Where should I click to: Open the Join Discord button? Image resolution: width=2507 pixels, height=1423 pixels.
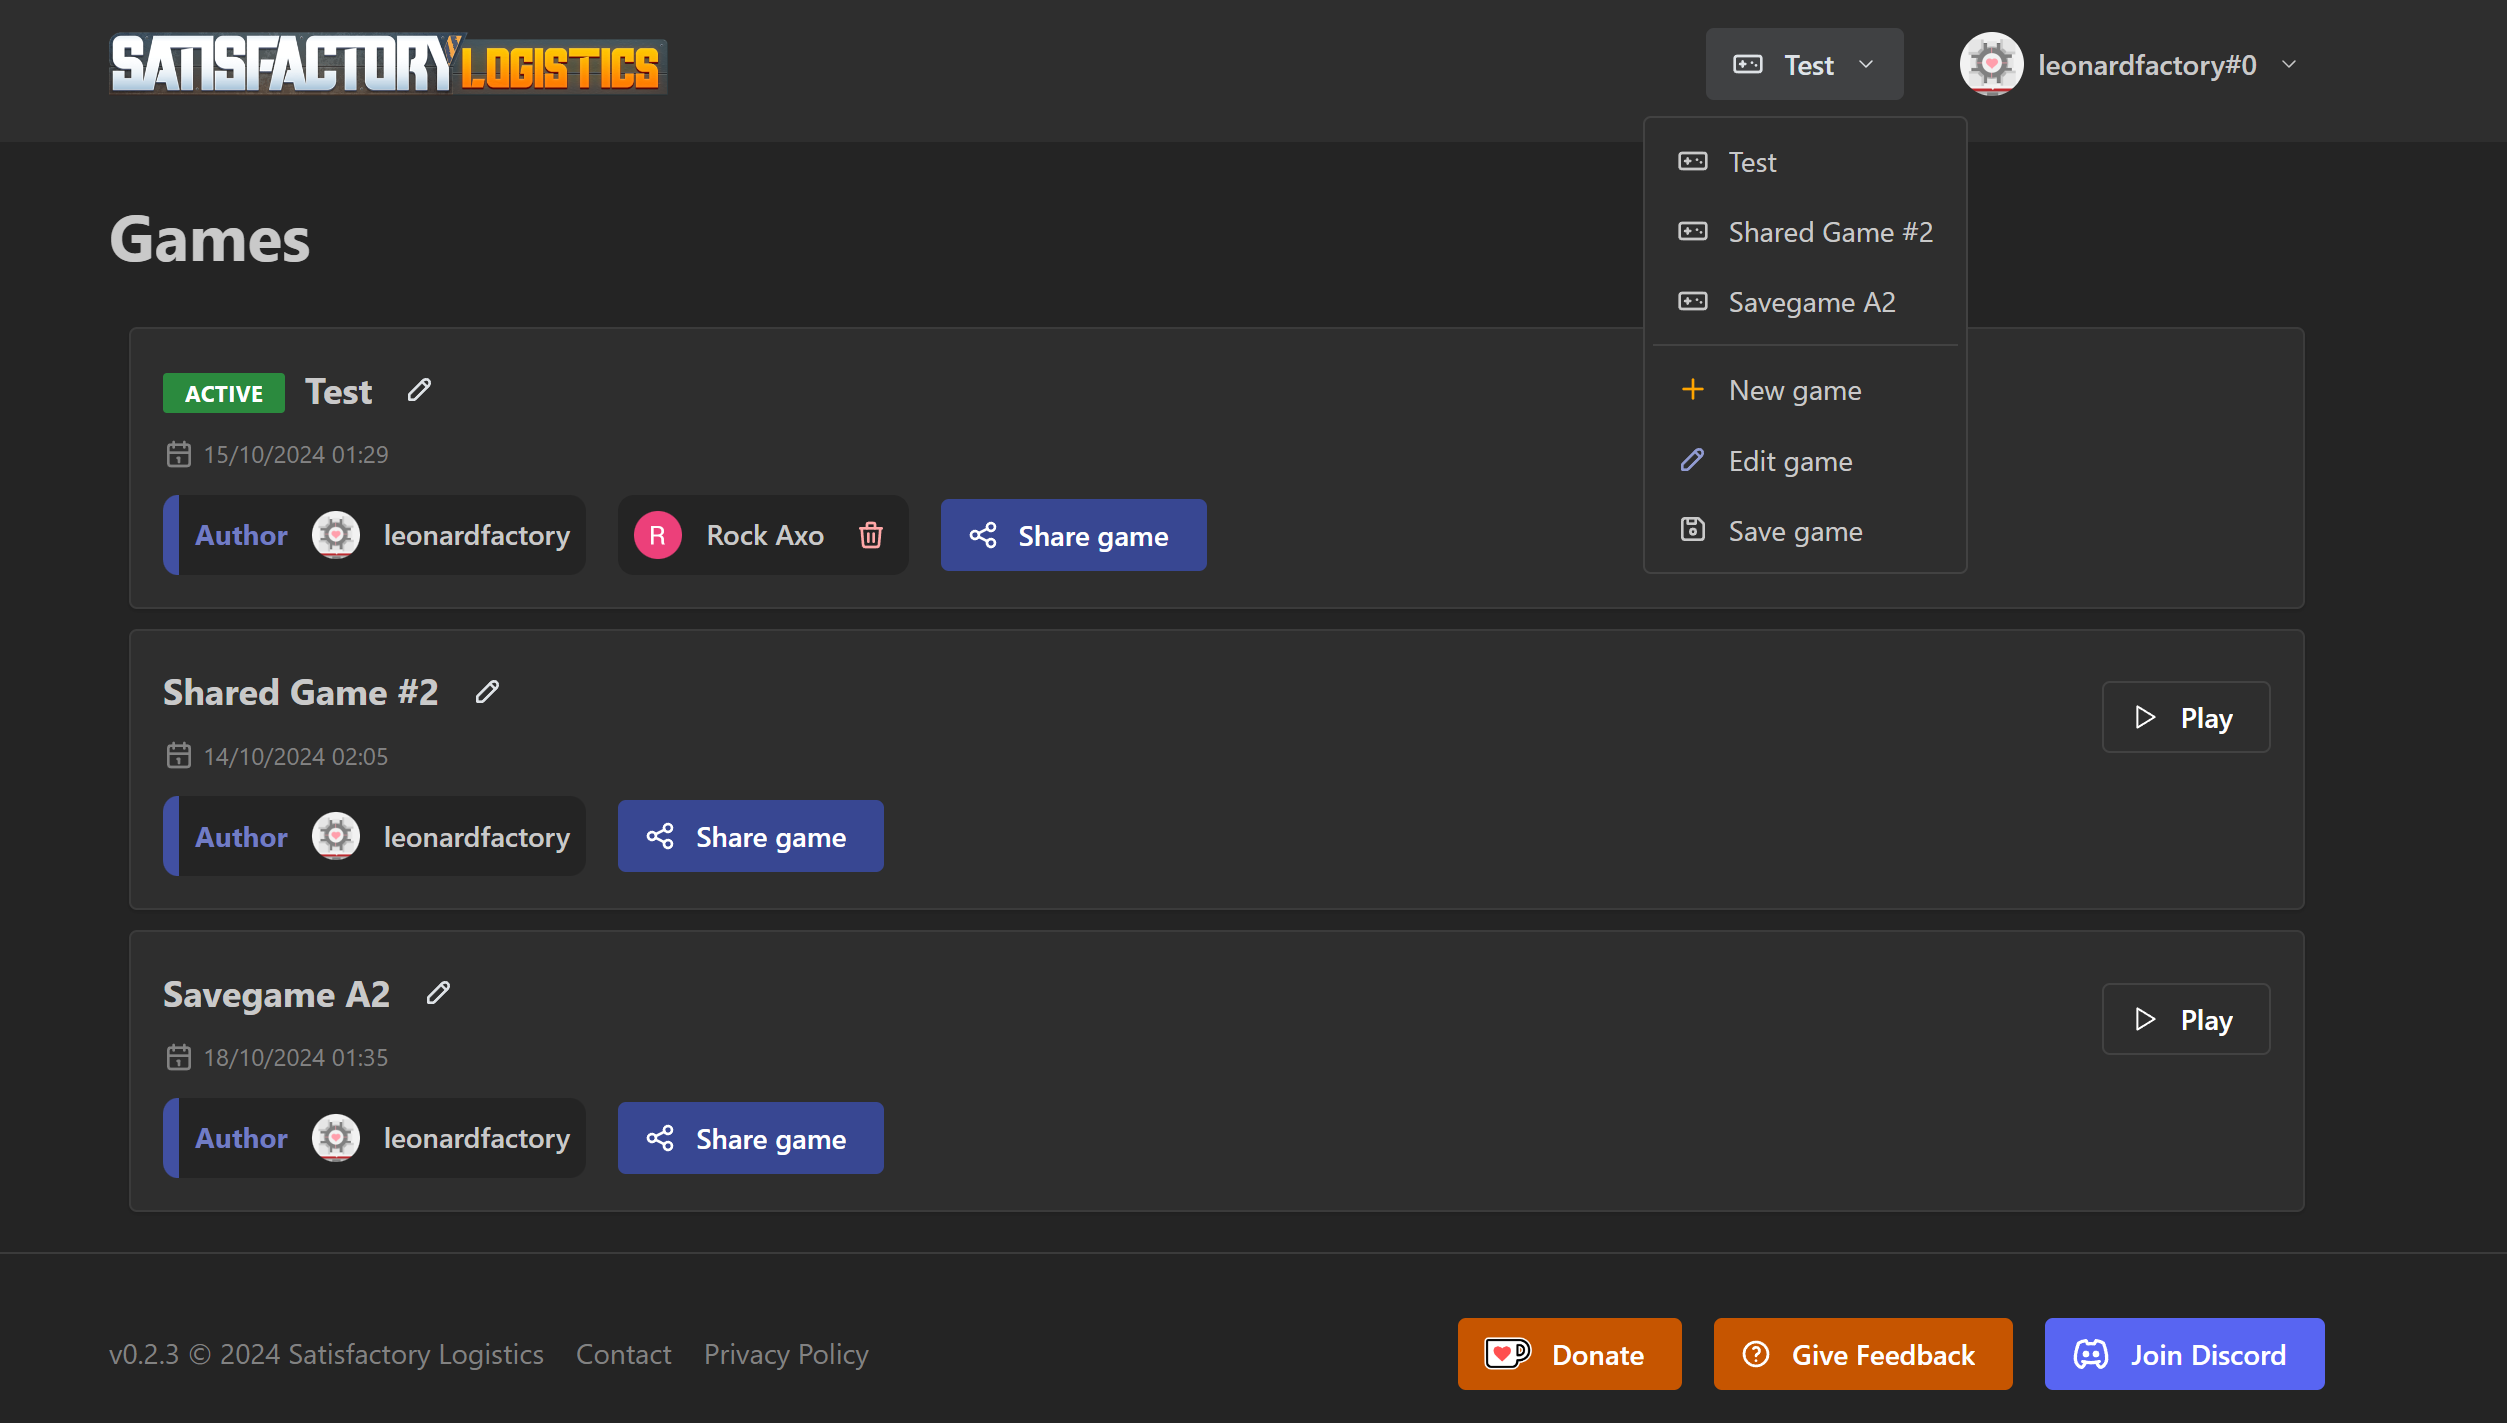pos(2184,1354)
